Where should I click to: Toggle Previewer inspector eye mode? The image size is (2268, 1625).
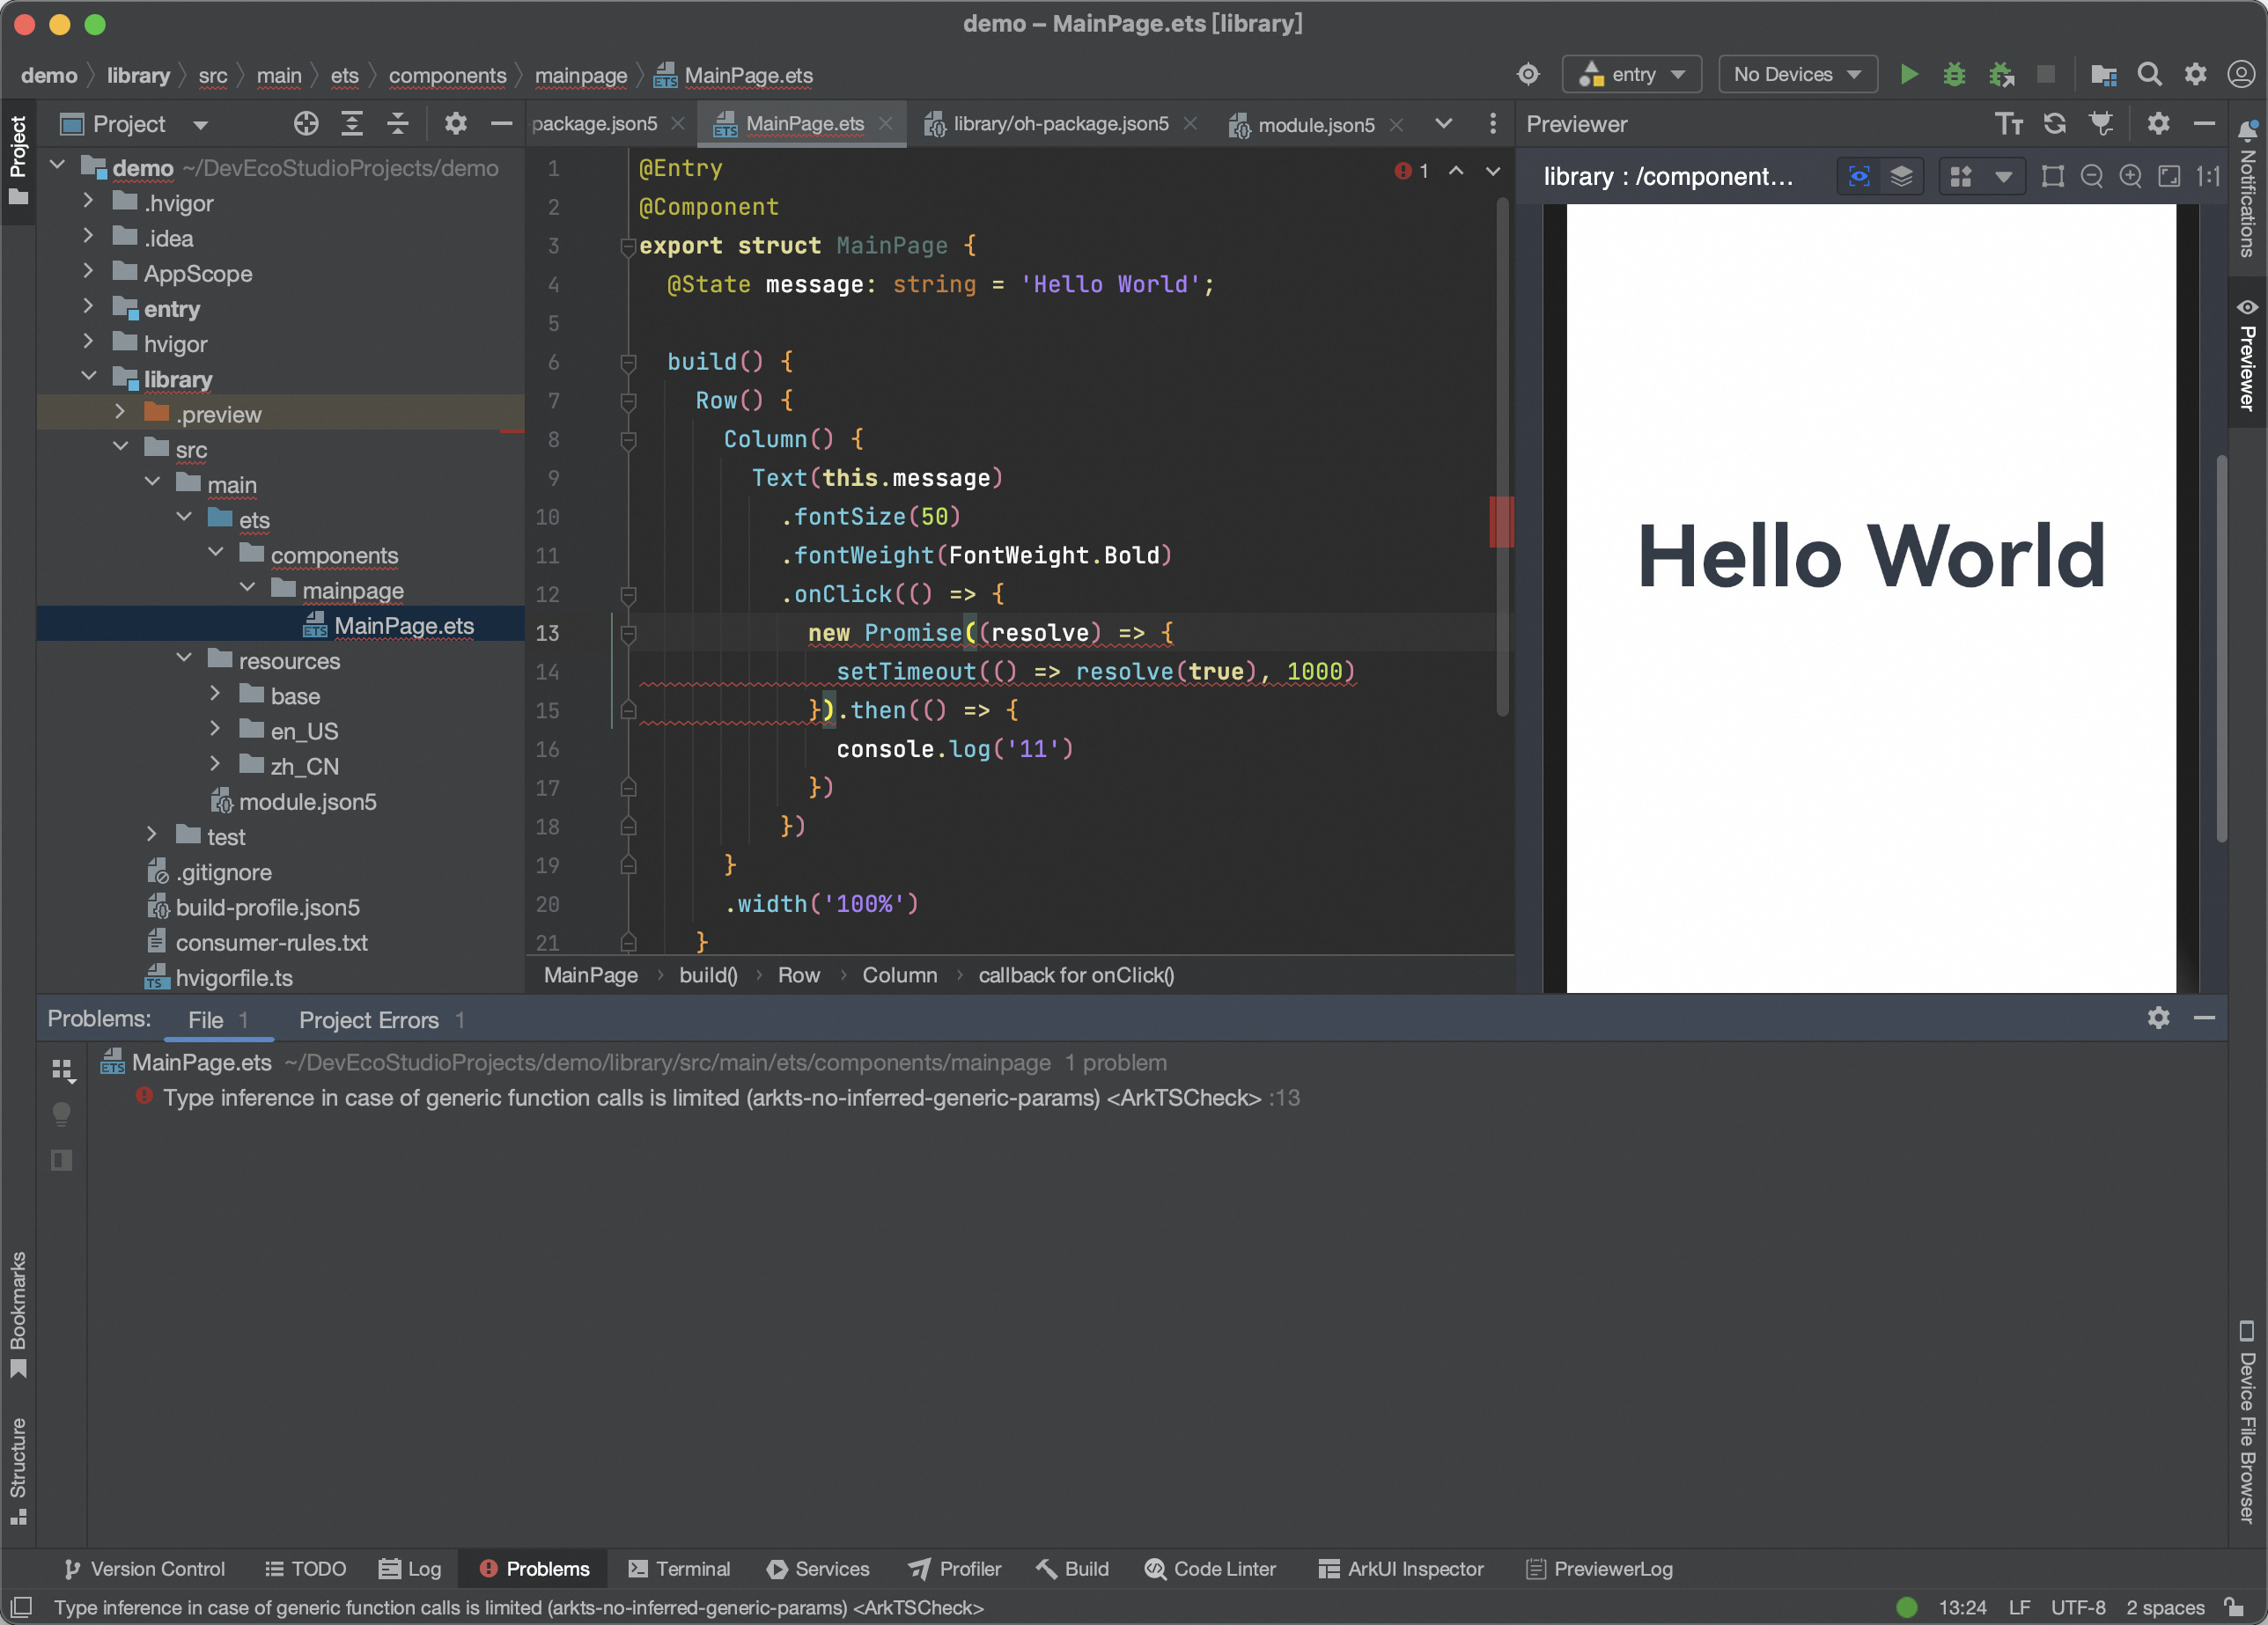[1858, 177]
